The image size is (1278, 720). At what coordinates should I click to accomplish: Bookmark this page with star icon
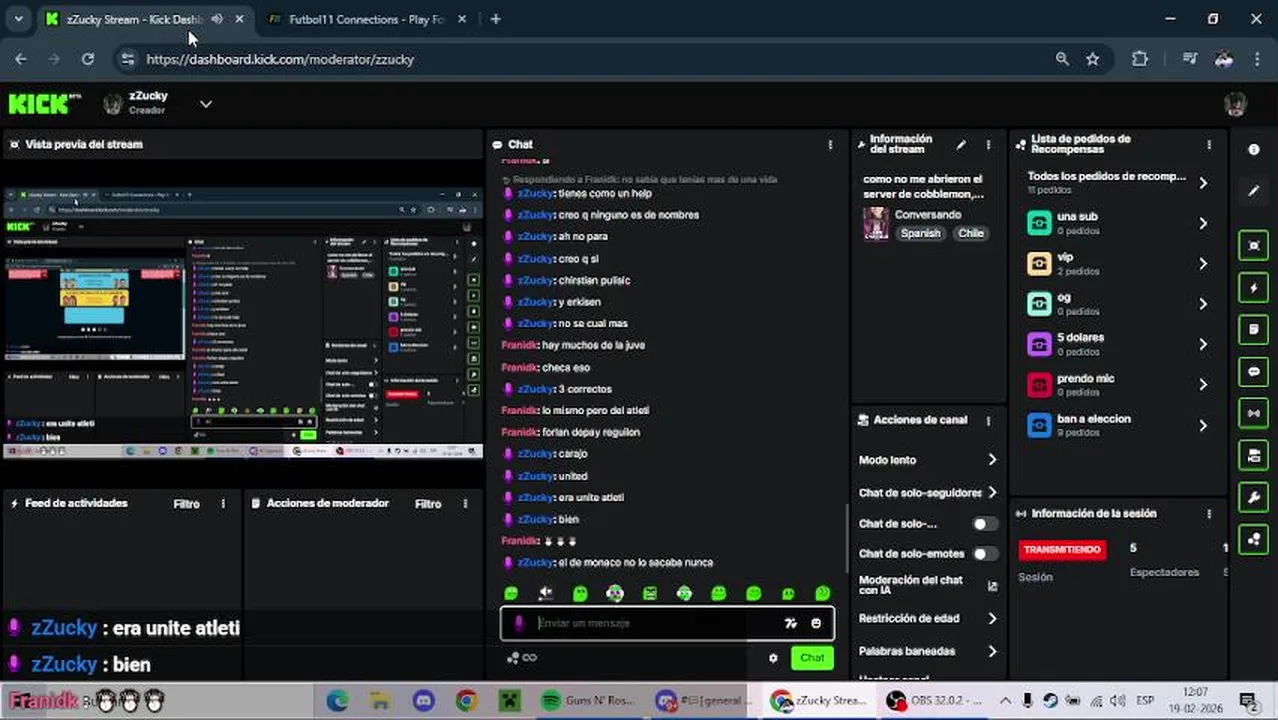click(1093, 59)
